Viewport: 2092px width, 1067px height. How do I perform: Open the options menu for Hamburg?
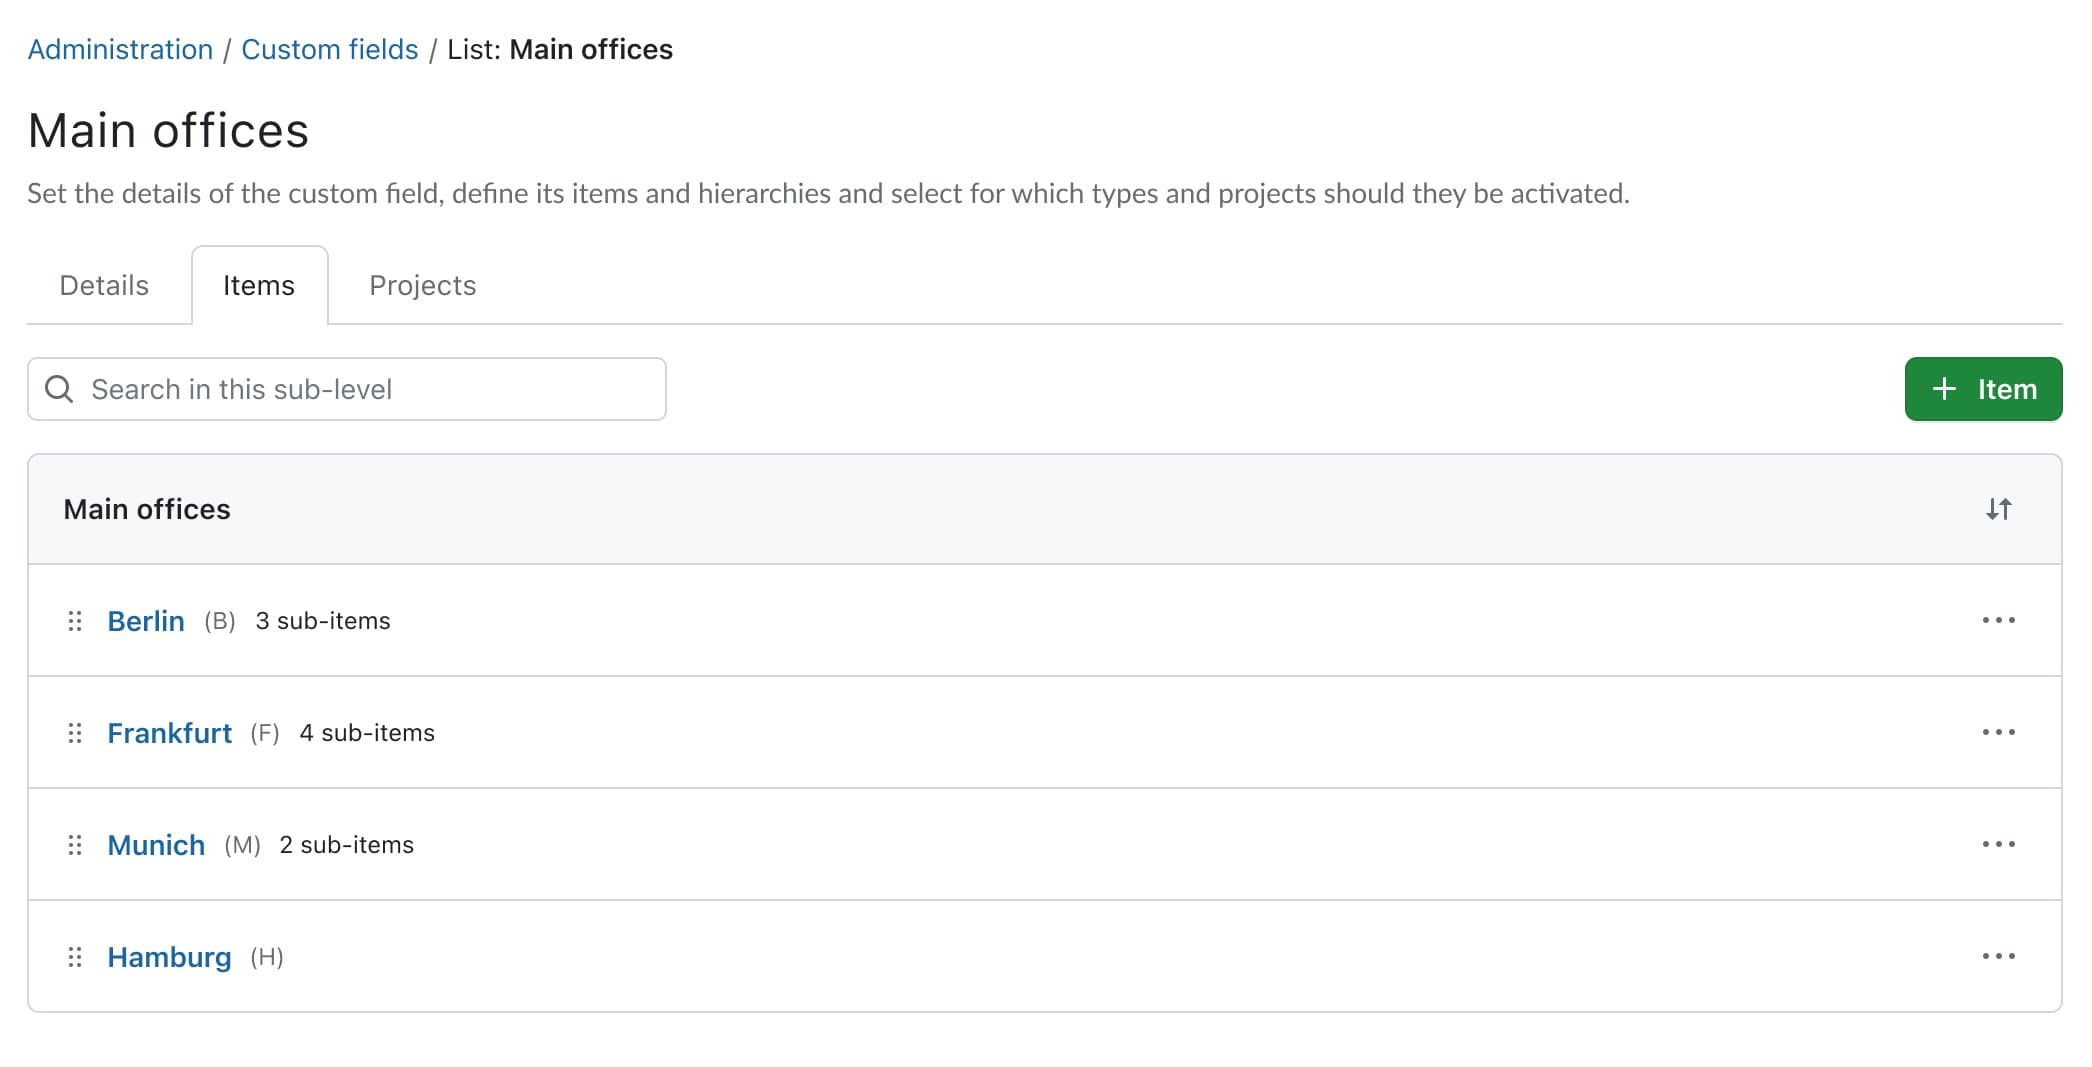(1998, 957)
